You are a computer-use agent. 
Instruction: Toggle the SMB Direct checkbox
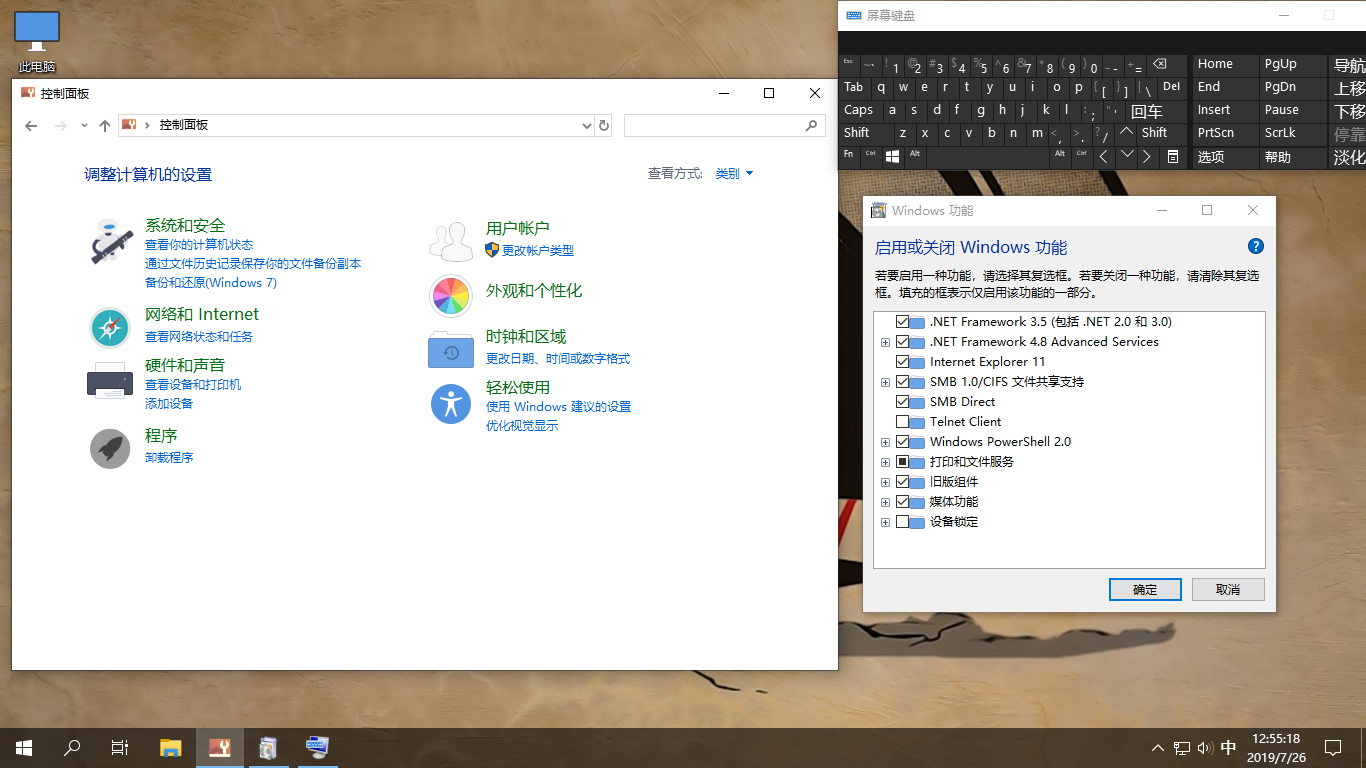[x=903, y=402]
